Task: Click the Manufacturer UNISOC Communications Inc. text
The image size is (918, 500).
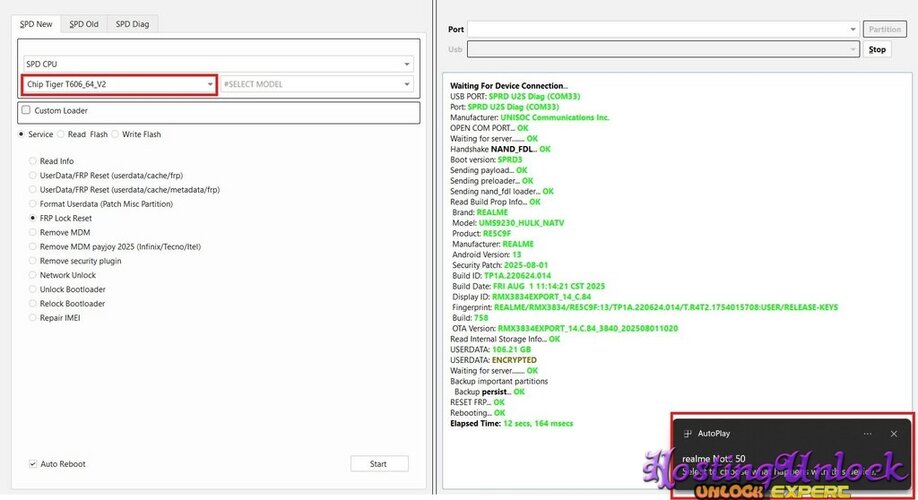Action: (554, 118)
